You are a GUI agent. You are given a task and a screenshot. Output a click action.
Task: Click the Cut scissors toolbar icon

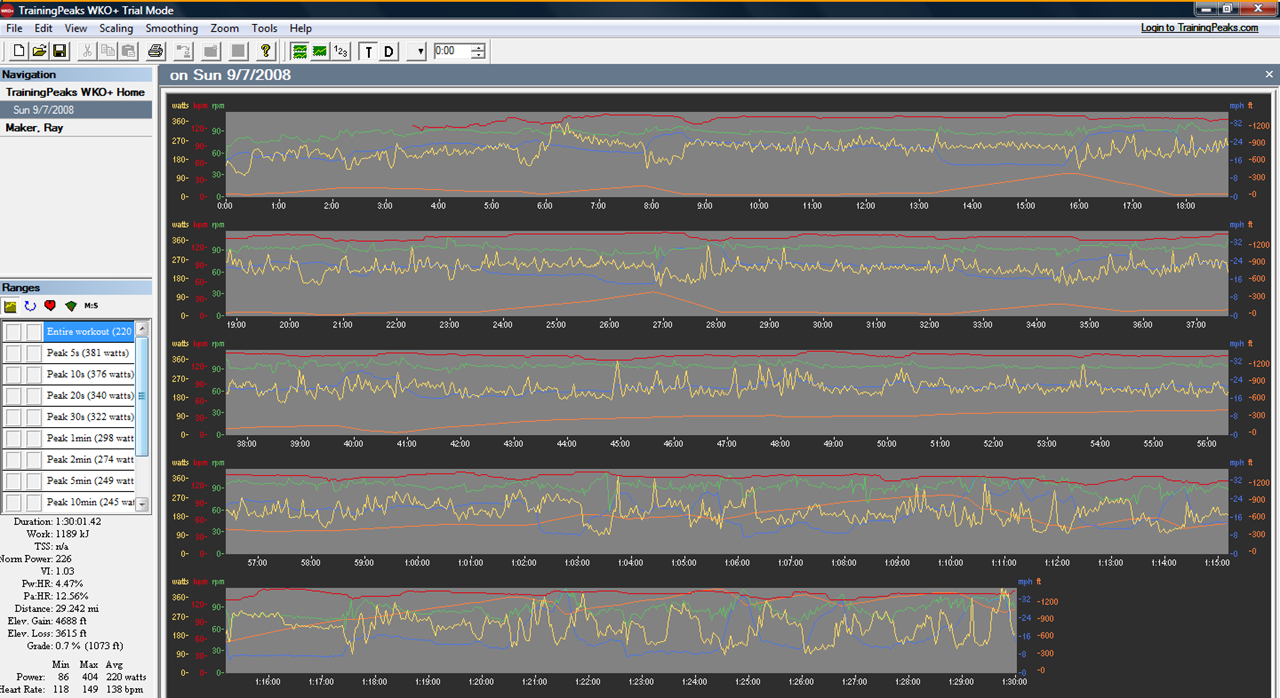pos(88,50)
